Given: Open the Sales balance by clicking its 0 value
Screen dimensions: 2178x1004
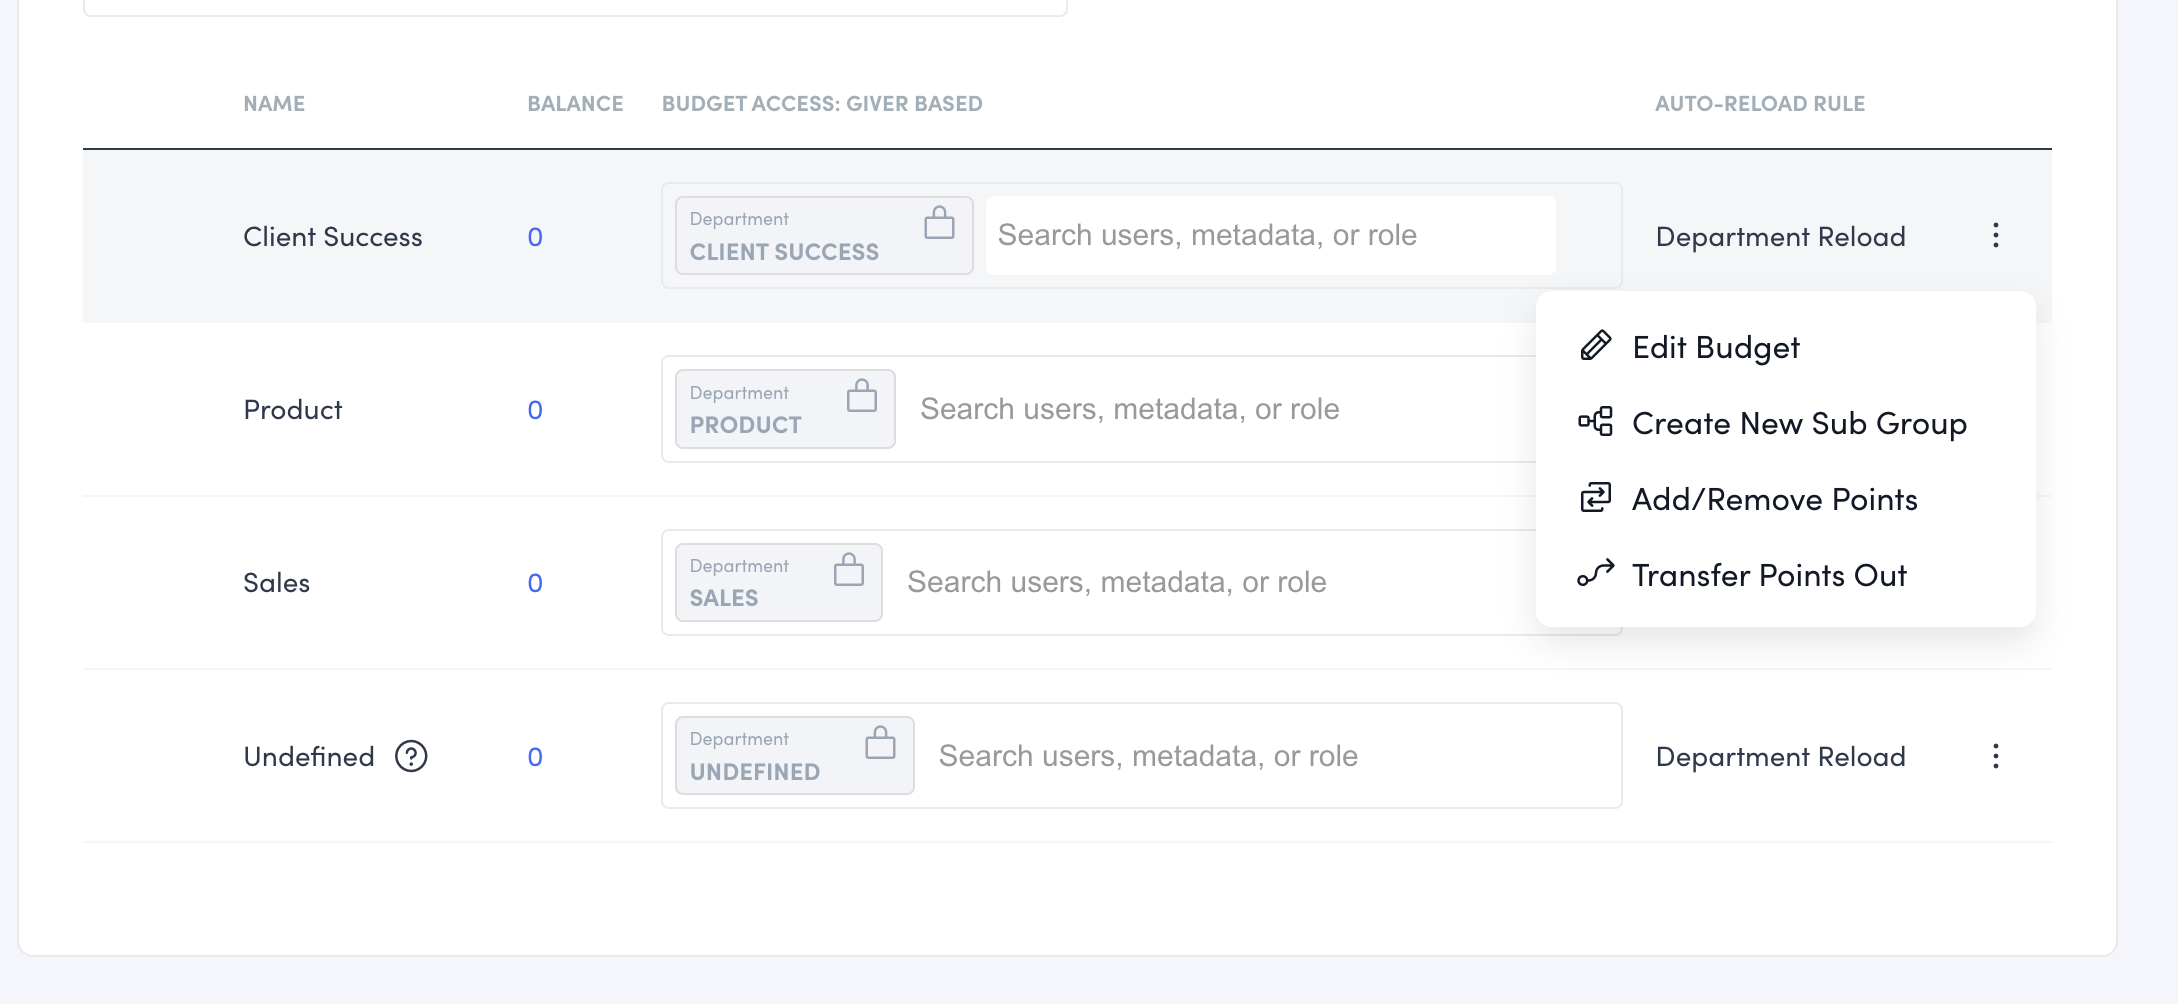Looking at the screenshot, I should pyautogui.click(x=536, y=583).
